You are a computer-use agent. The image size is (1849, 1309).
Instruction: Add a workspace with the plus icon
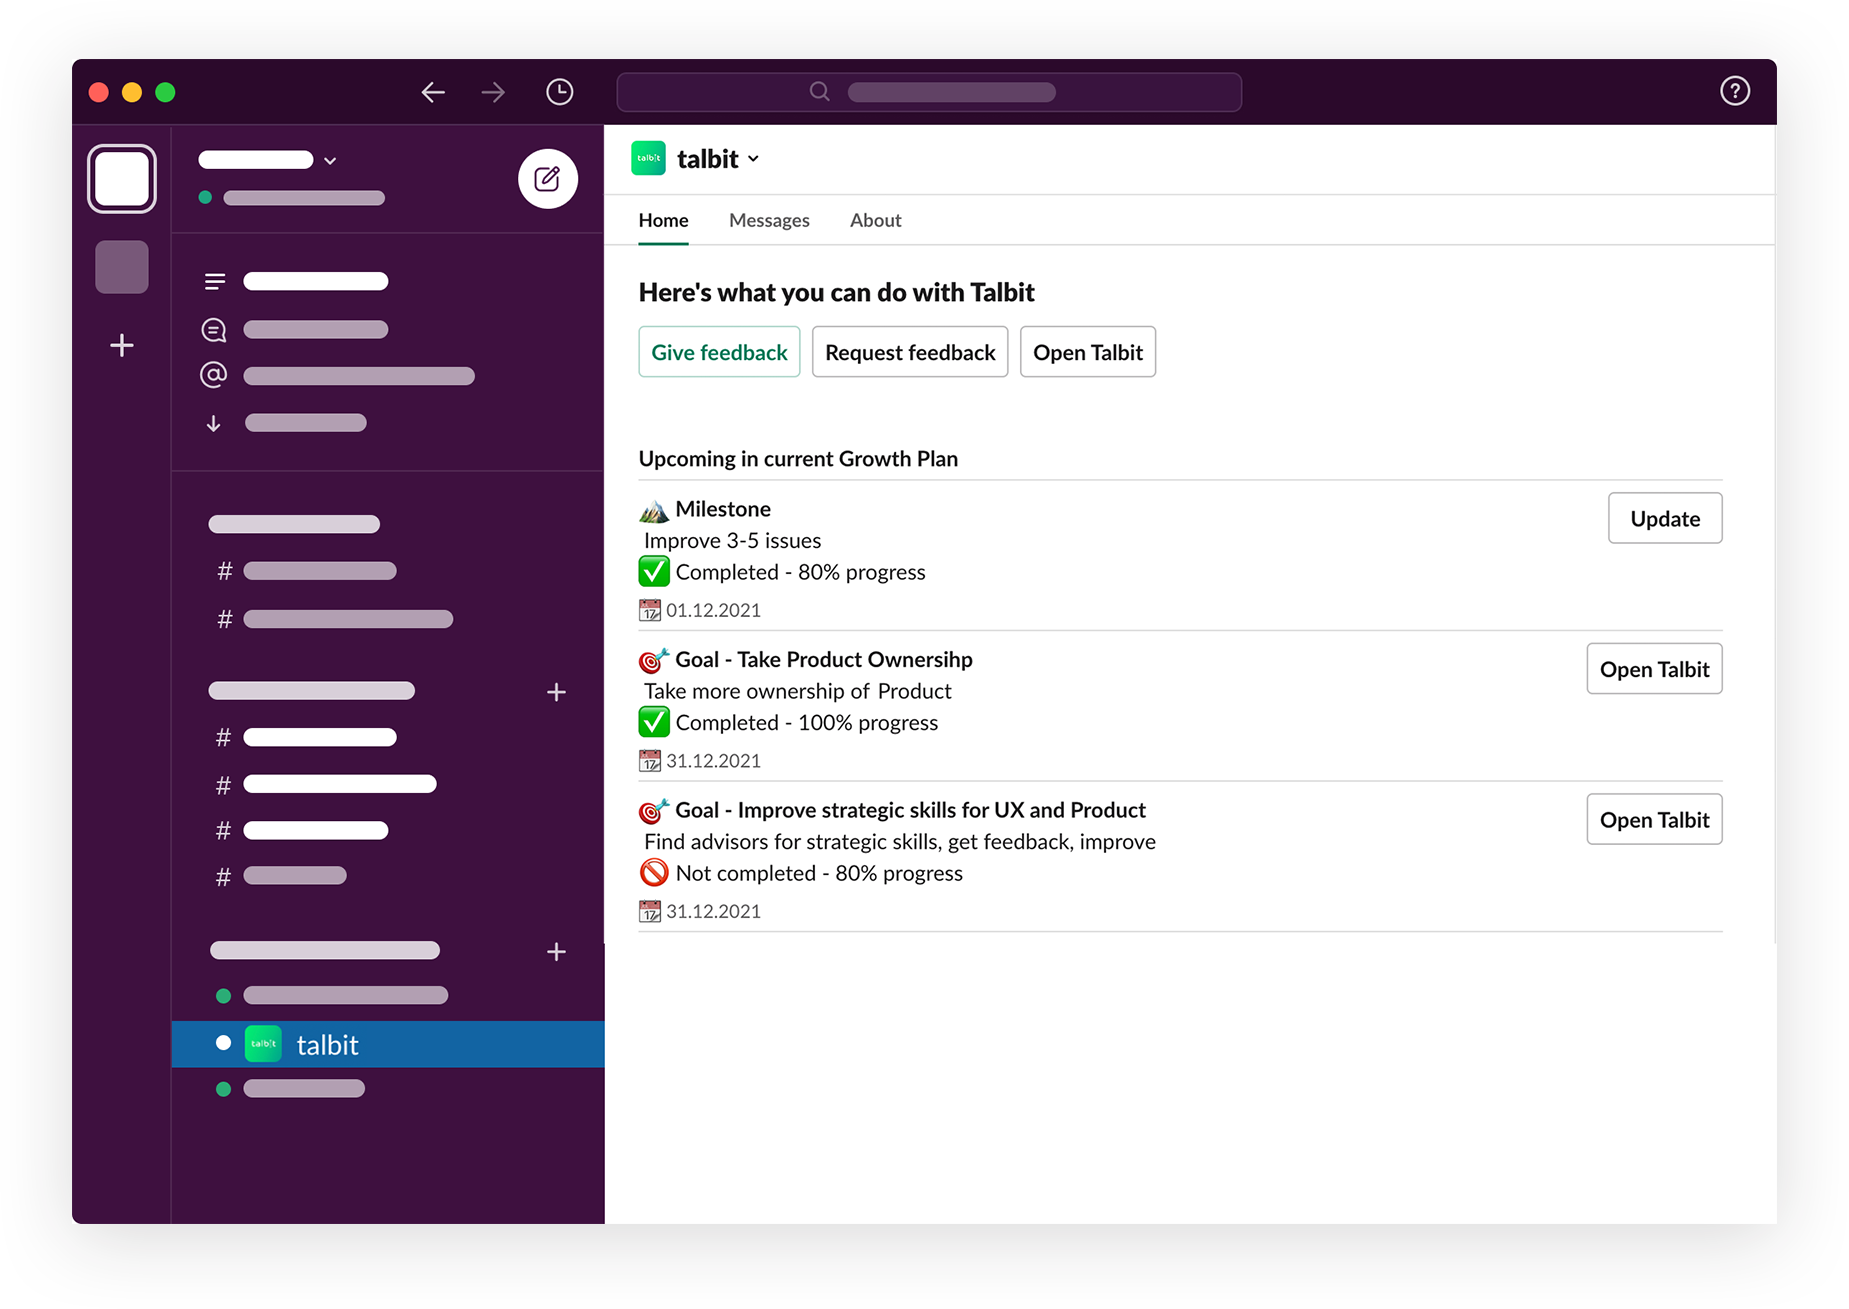(x=122, y=345)
